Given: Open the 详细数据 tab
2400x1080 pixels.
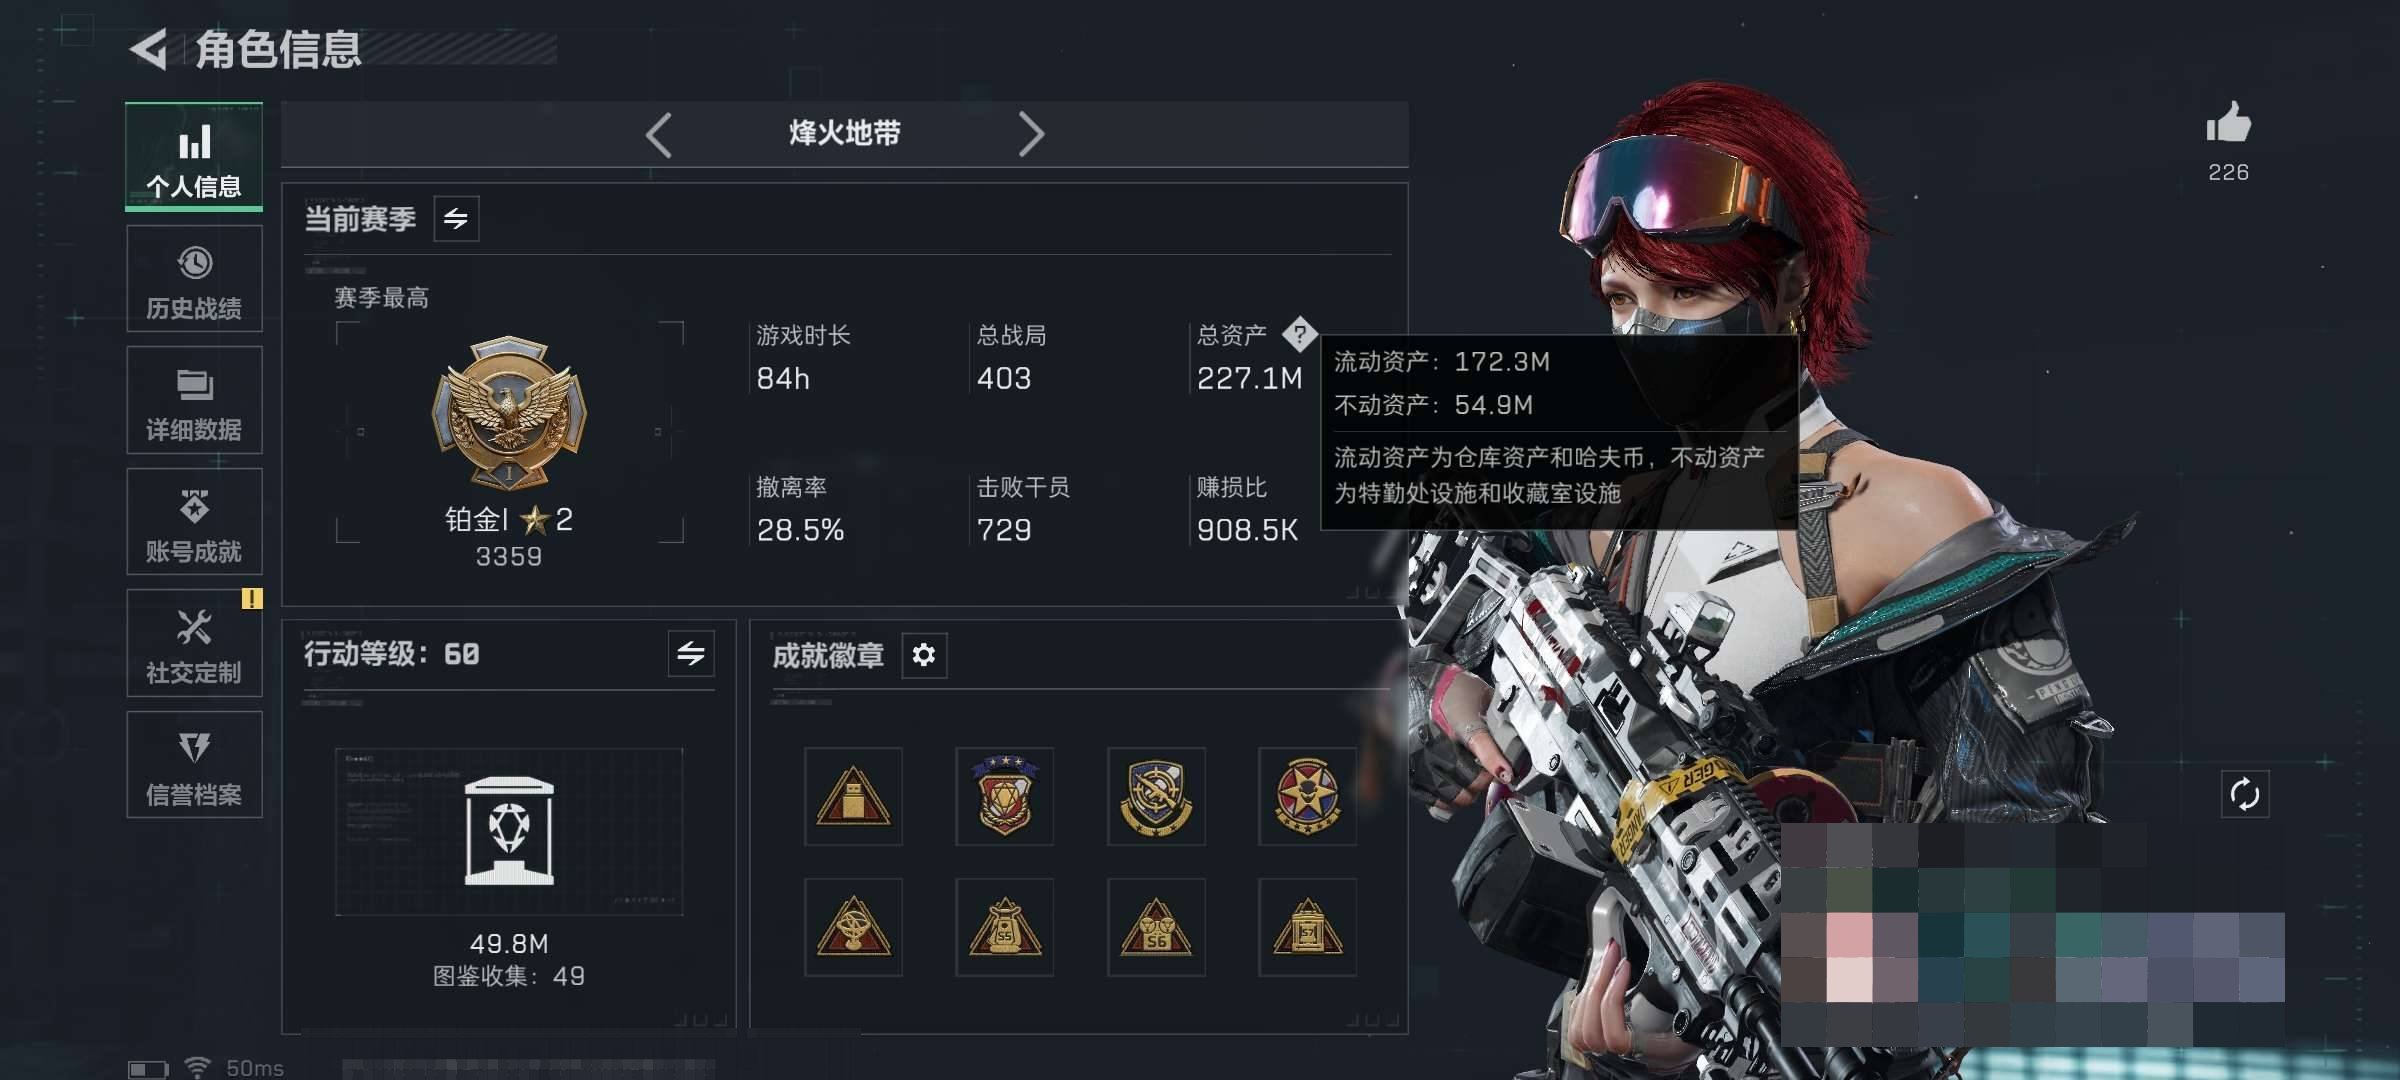Looking at the screenshot, I should [x=194, y=400].
